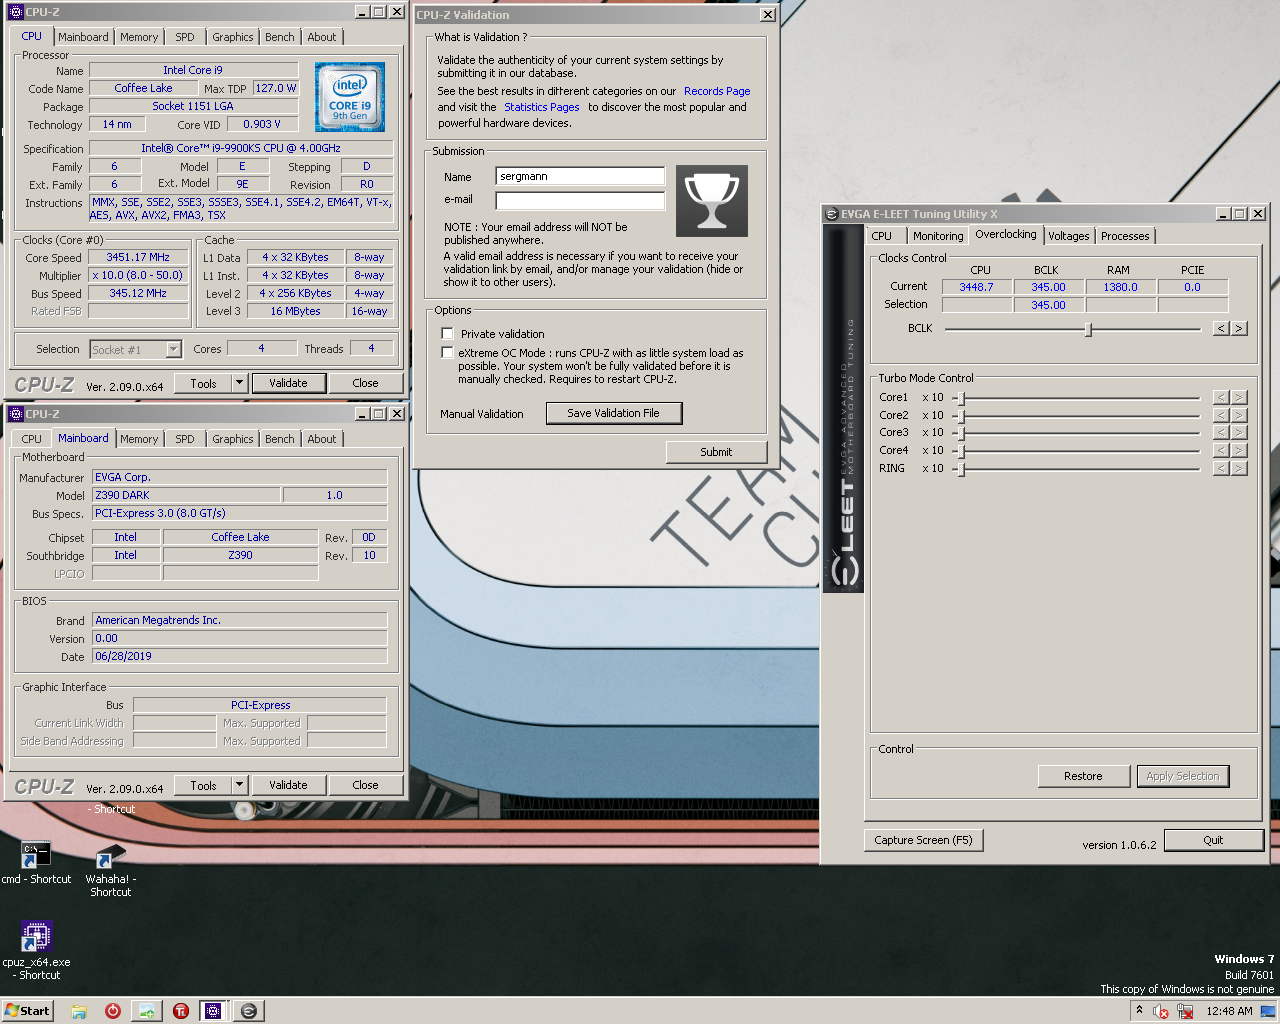Click the E-LEET title bar logo icon

coord(831,214)
